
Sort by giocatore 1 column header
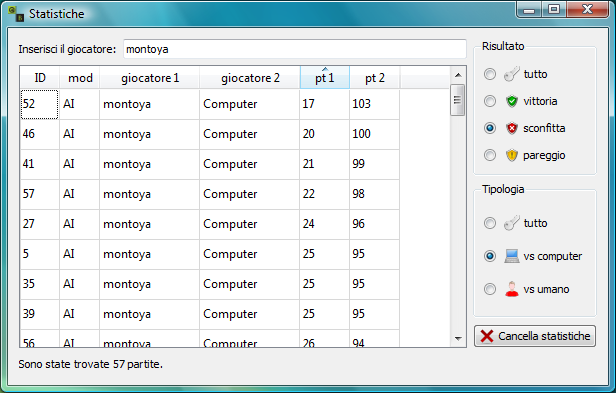150,77
